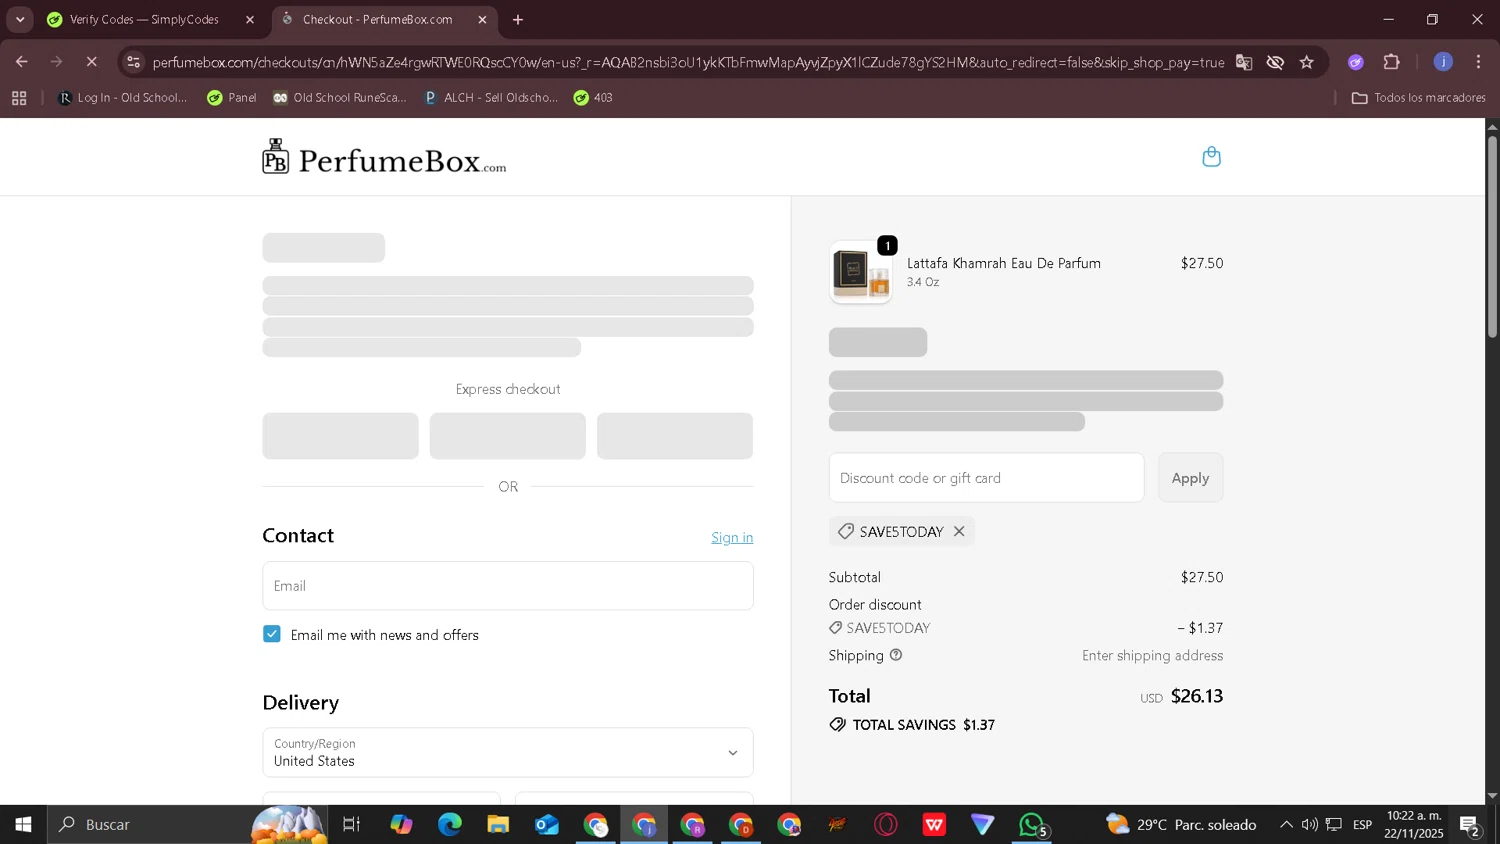
Task: Open Log In - Old School bookmark
Action: coord(123,98)
